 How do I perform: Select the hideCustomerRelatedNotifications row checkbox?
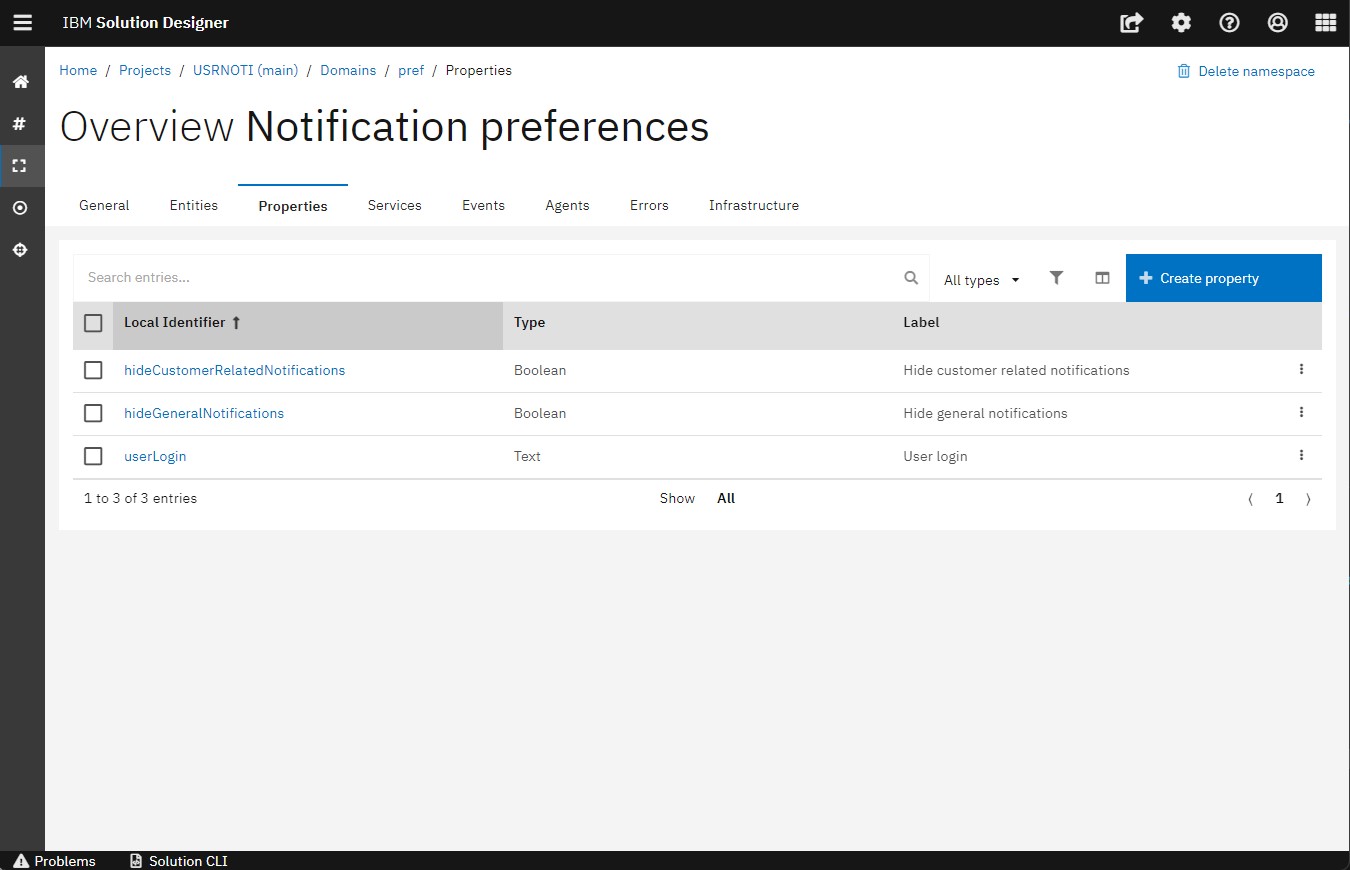pyautogui.click(x=93, y=370)
